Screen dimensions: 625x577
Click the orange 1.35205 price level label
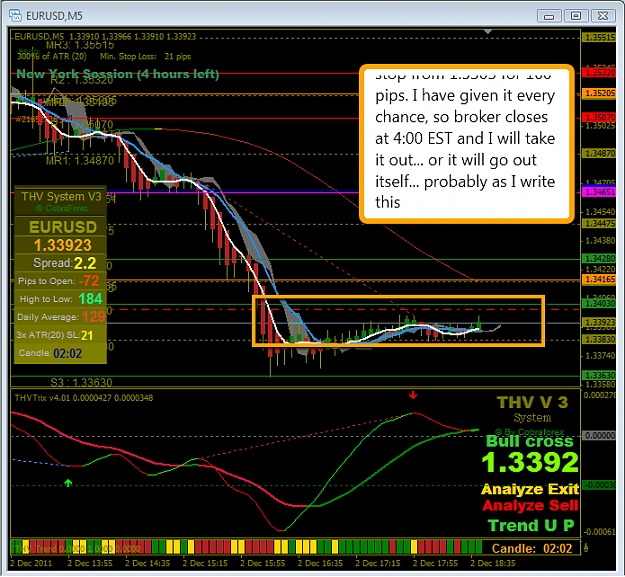tap(599, 93)
